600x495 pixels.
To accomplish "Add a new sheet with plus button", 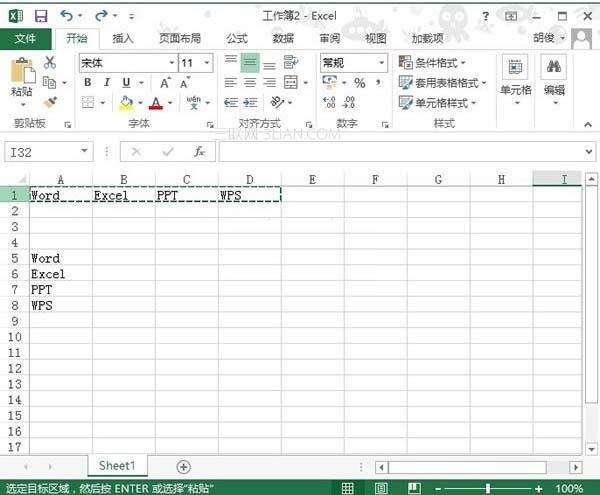I will click(x=184, y=467).
